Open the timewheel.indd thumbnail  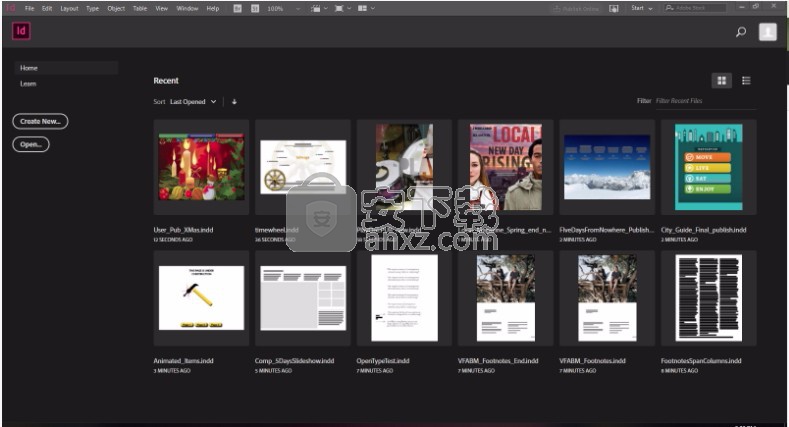(303, 167)
